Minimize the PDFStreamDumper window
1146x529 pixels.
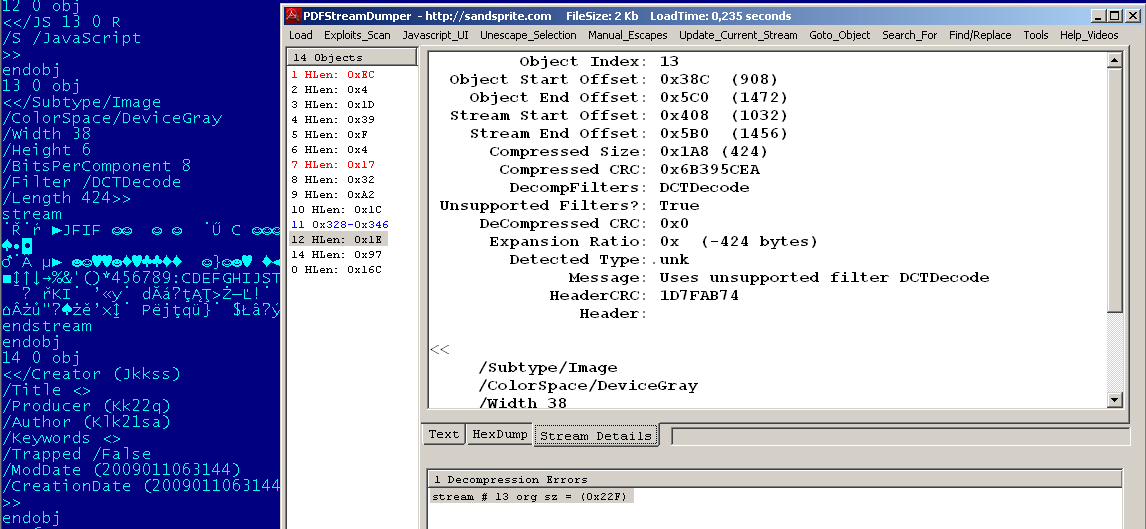pos(1099,15)
